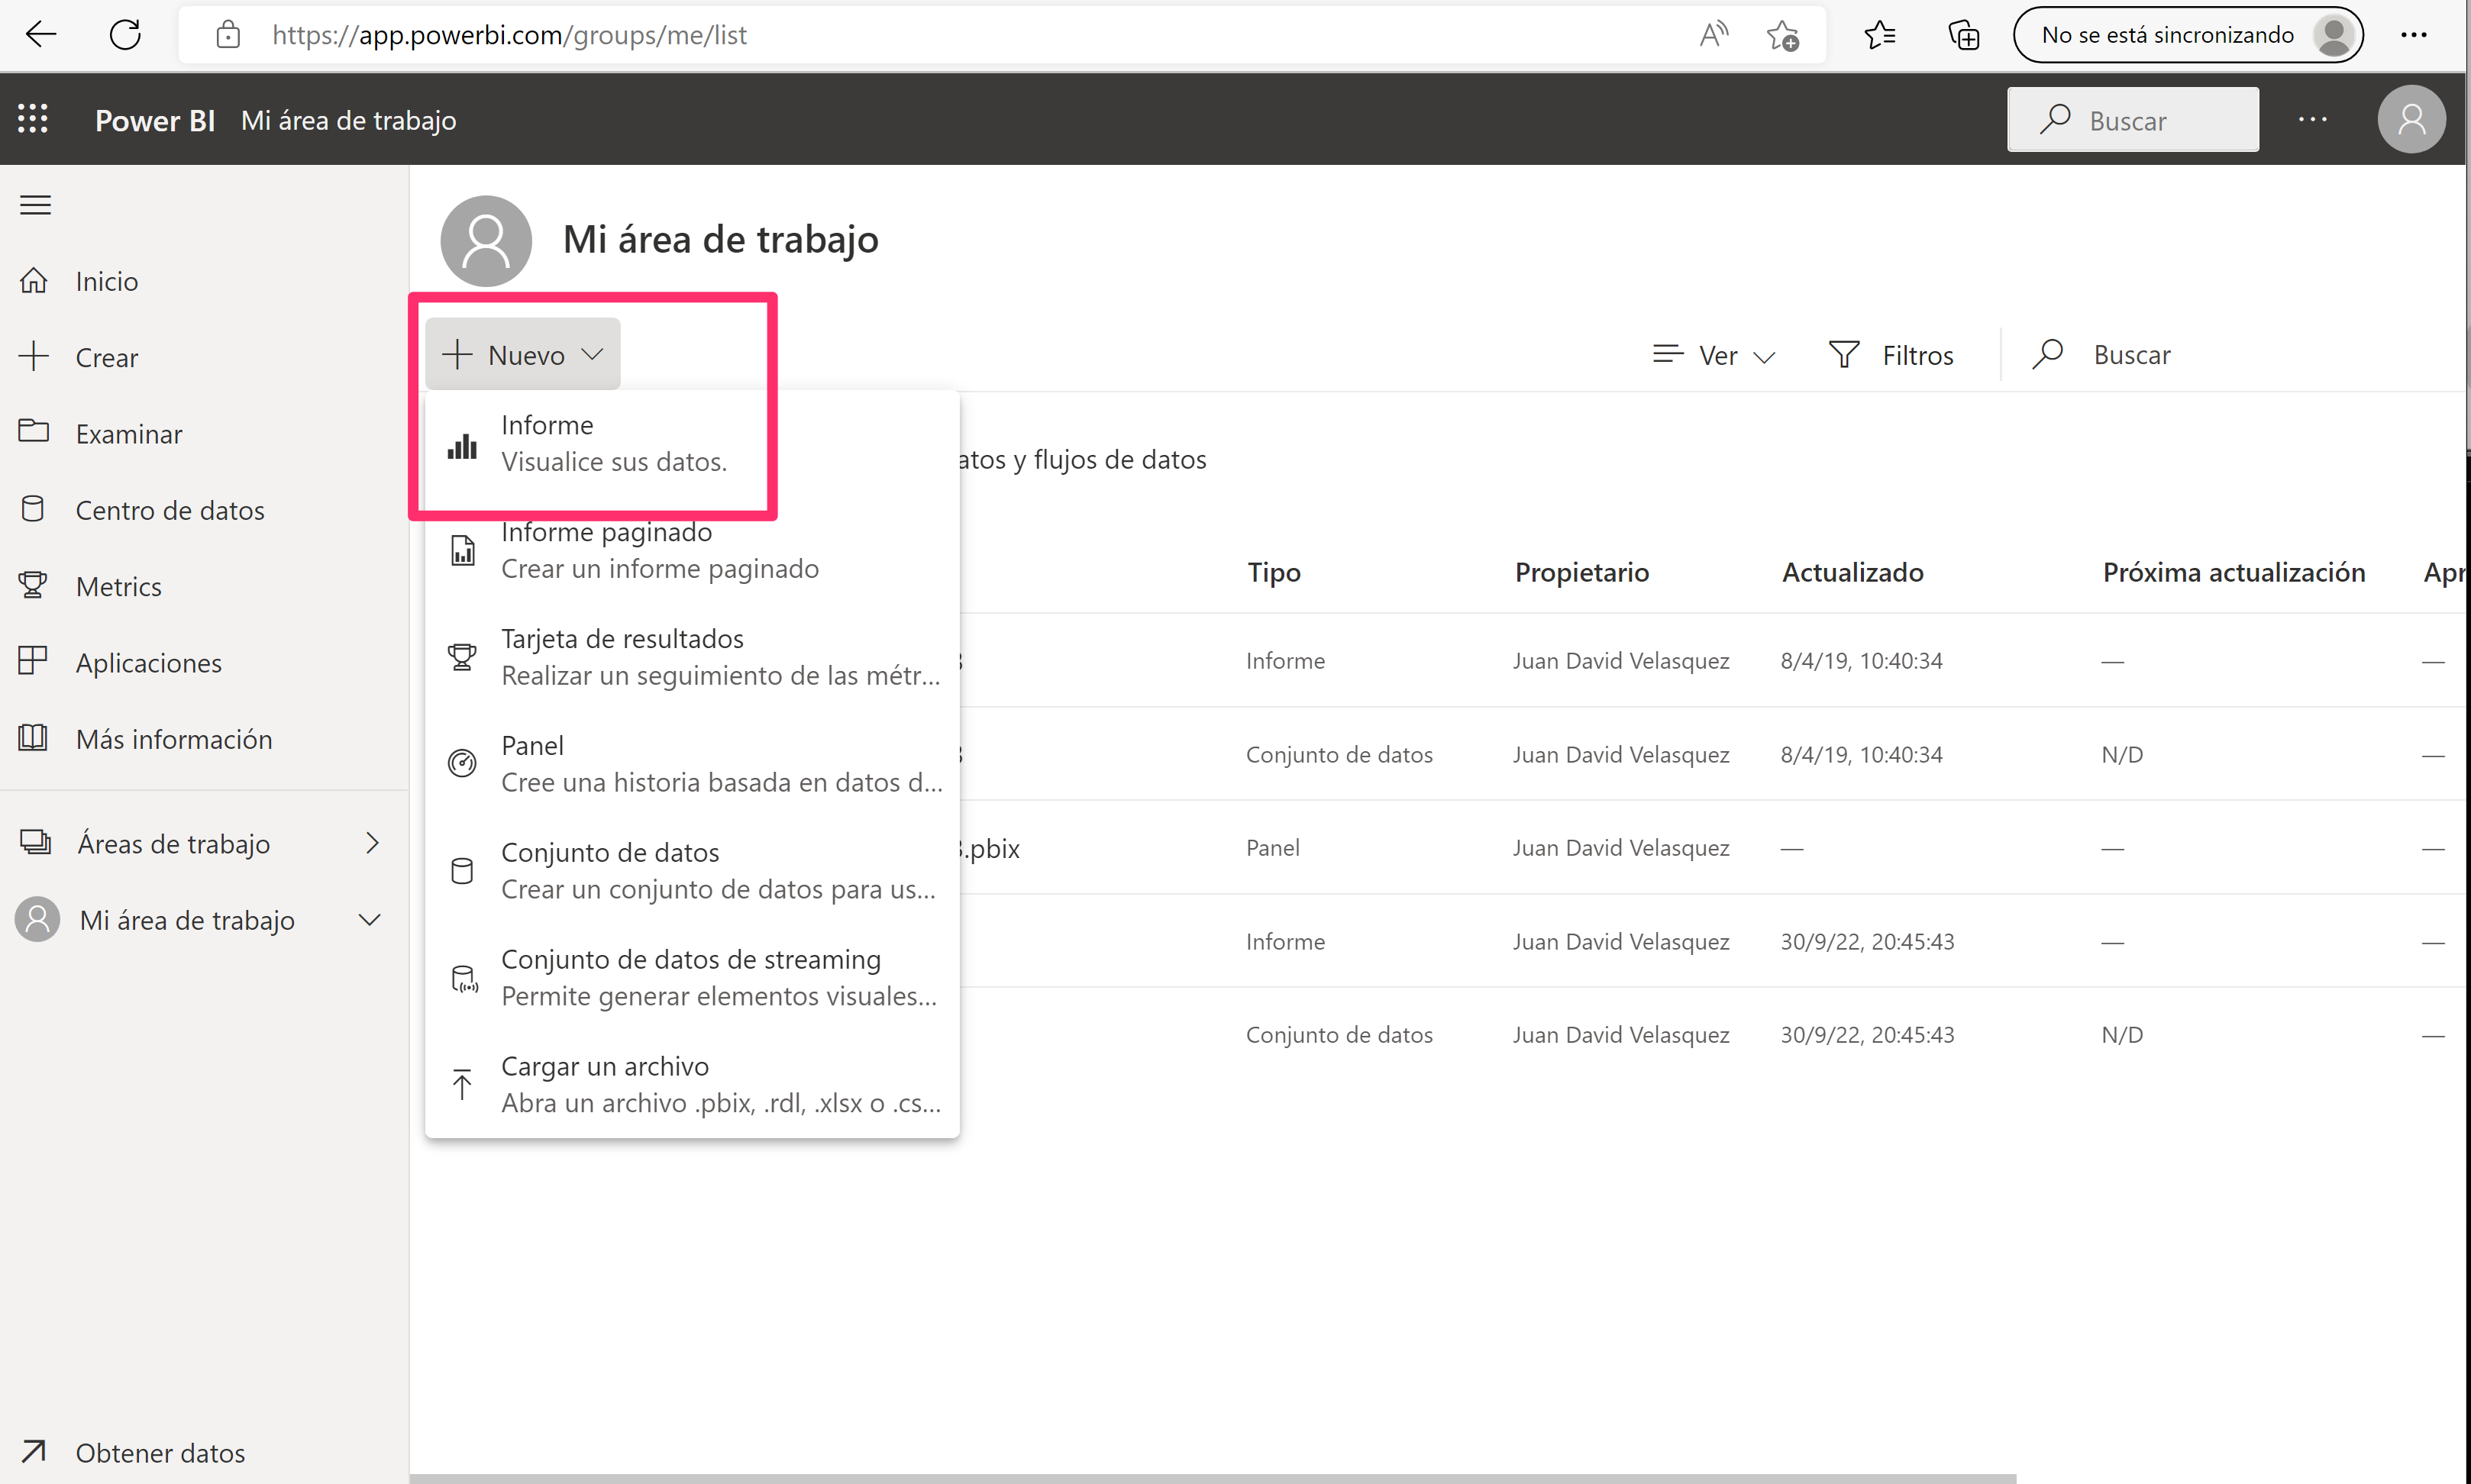
Task: Click the Panel type row cell
Action: 1272,848
